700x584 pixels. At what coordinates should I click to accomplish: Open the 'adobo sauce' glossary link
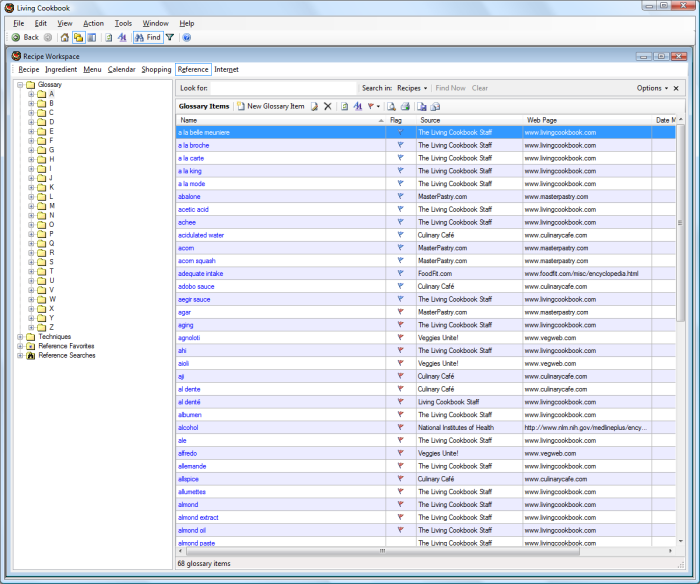(196, 286)
